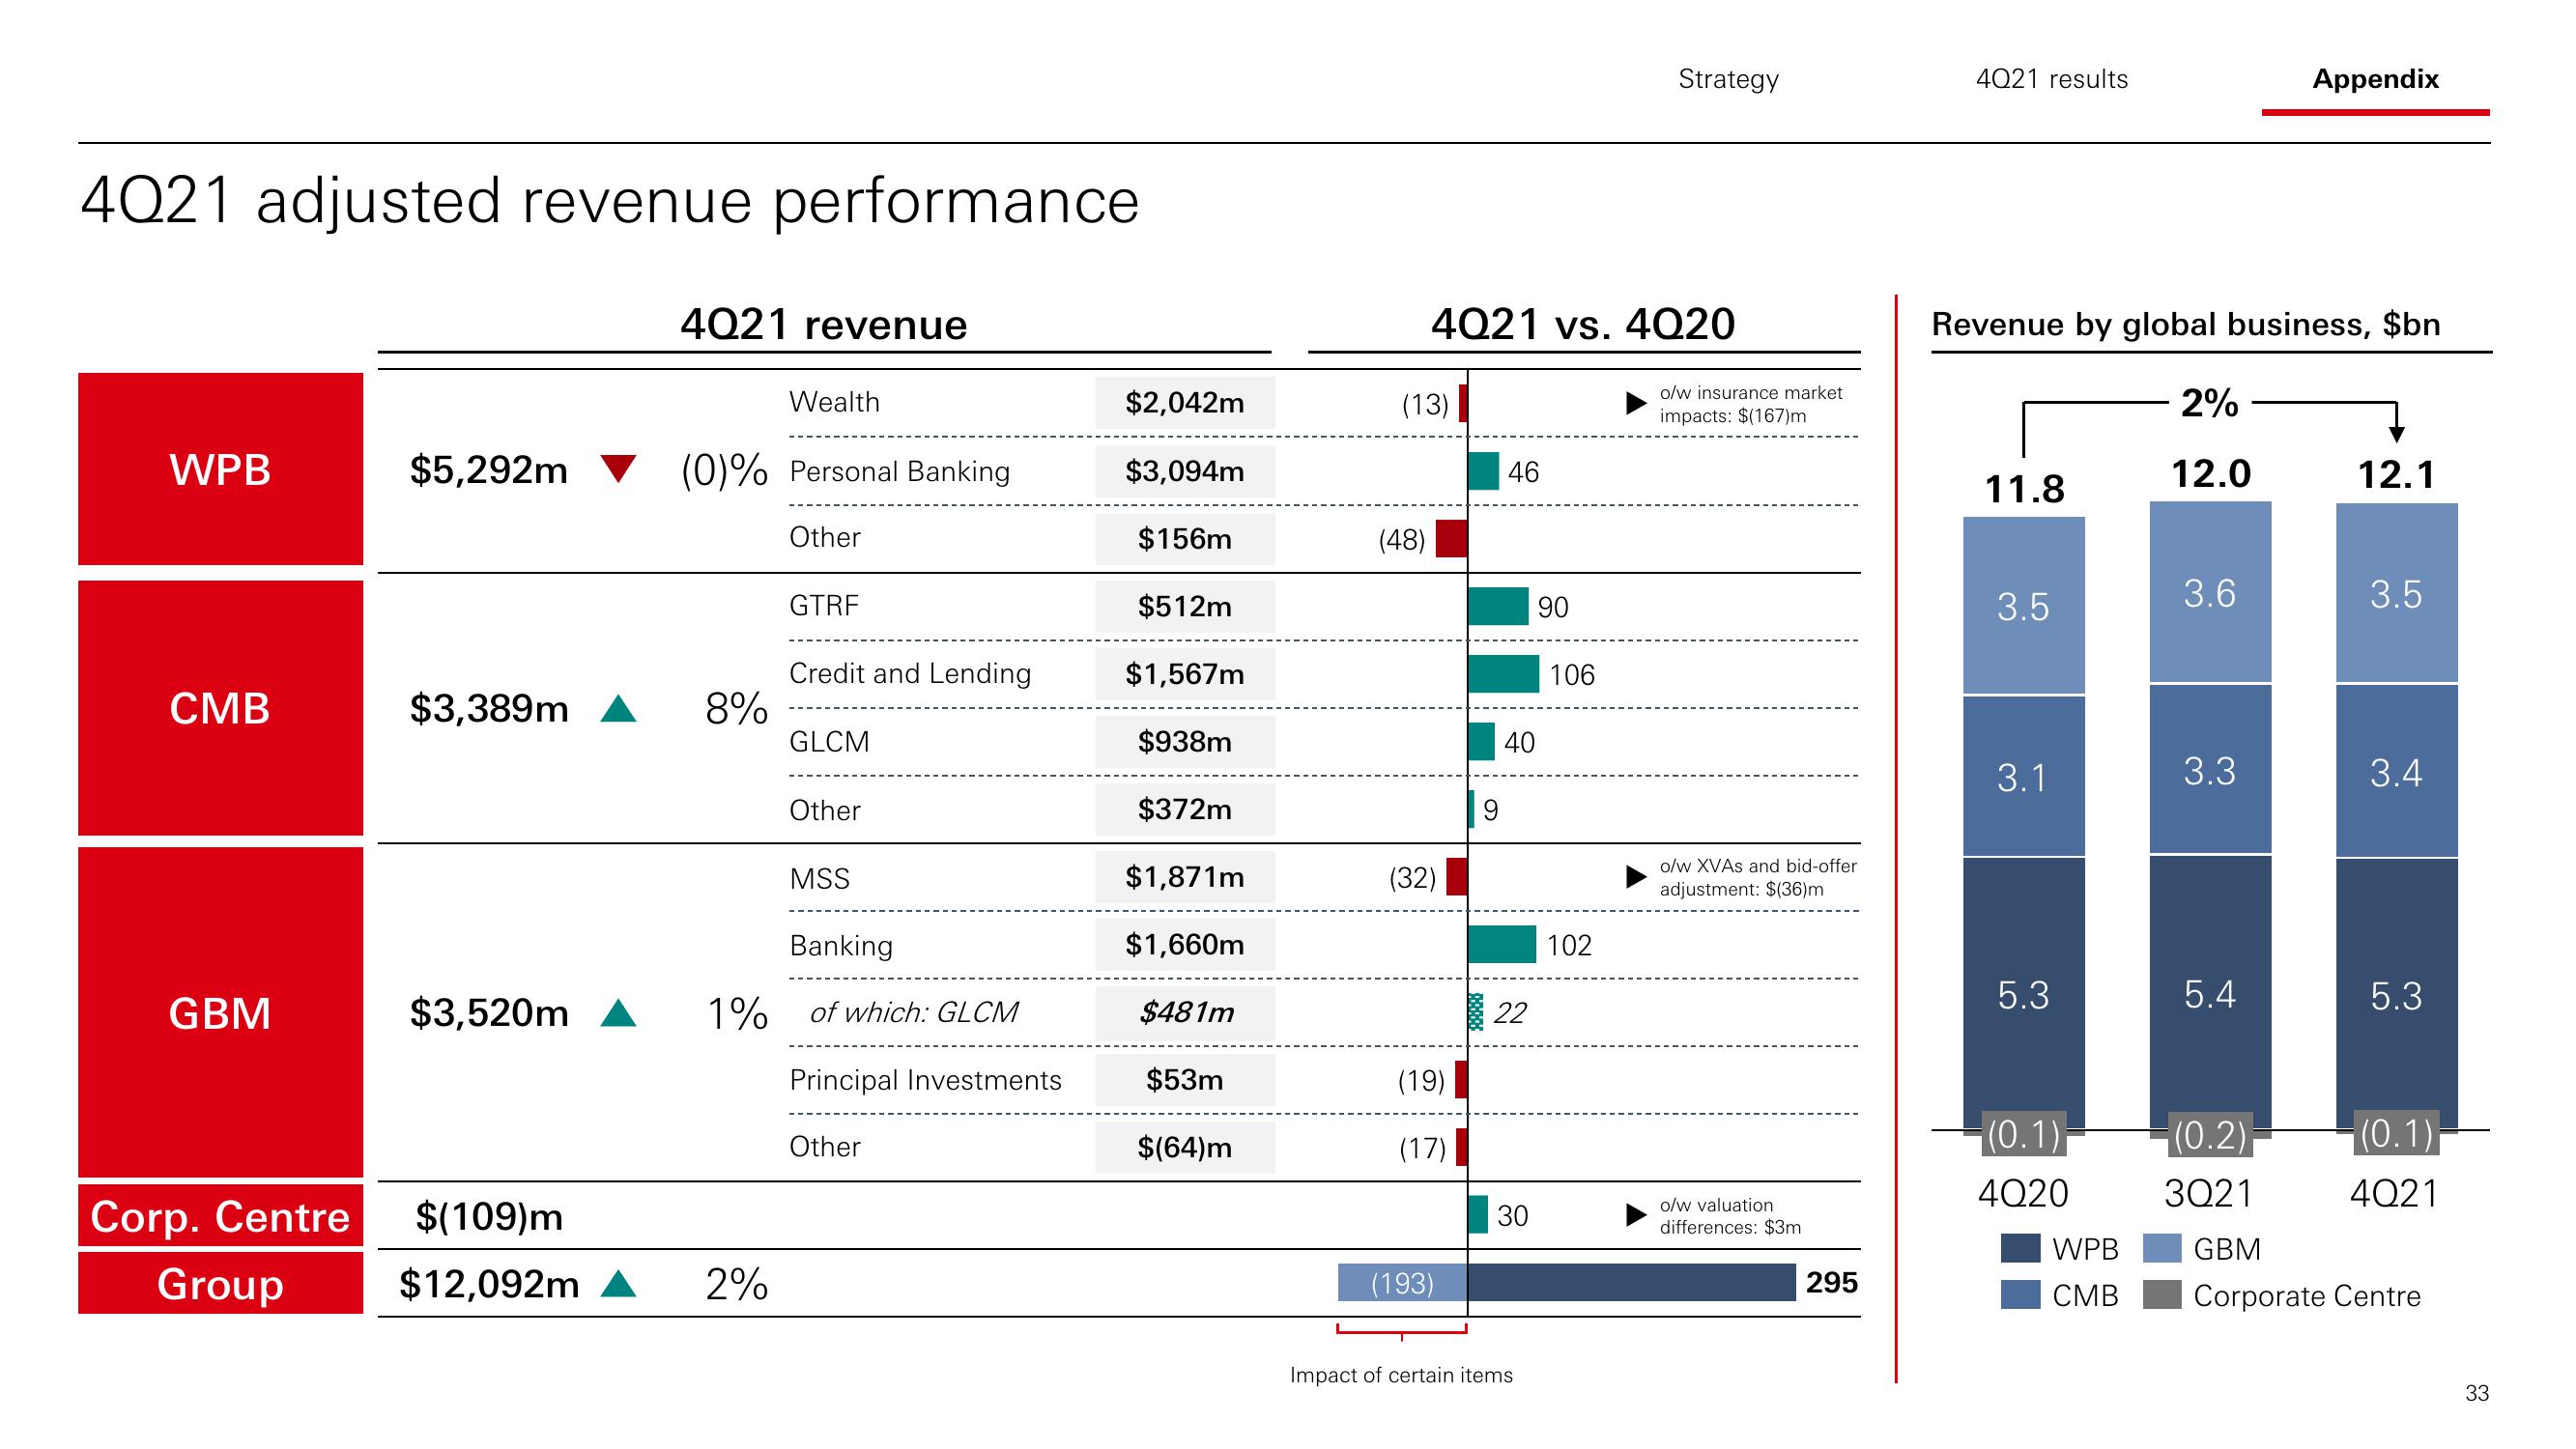Click the 12.1 total above 4Q21 column
The width and height of the screenshot is (2576, 1449).
2396,474
